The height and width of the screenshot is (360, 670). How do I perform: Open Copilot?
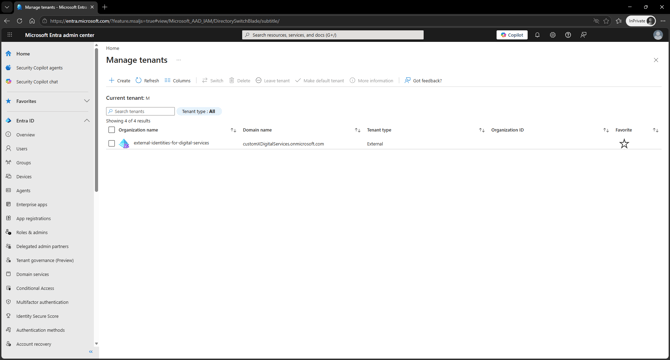(x=512, y=35)
